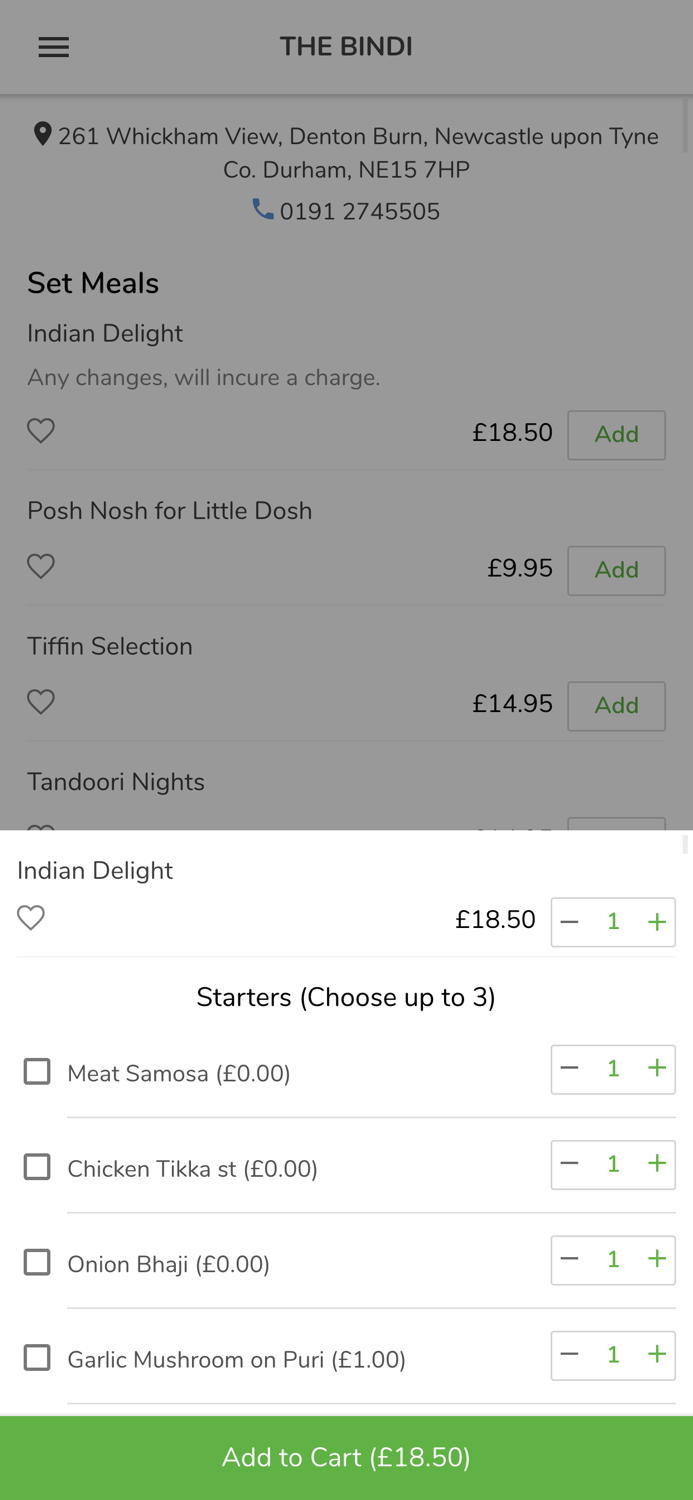
Task: Add Tiffin Selection to order
Action: coord(616,706)
